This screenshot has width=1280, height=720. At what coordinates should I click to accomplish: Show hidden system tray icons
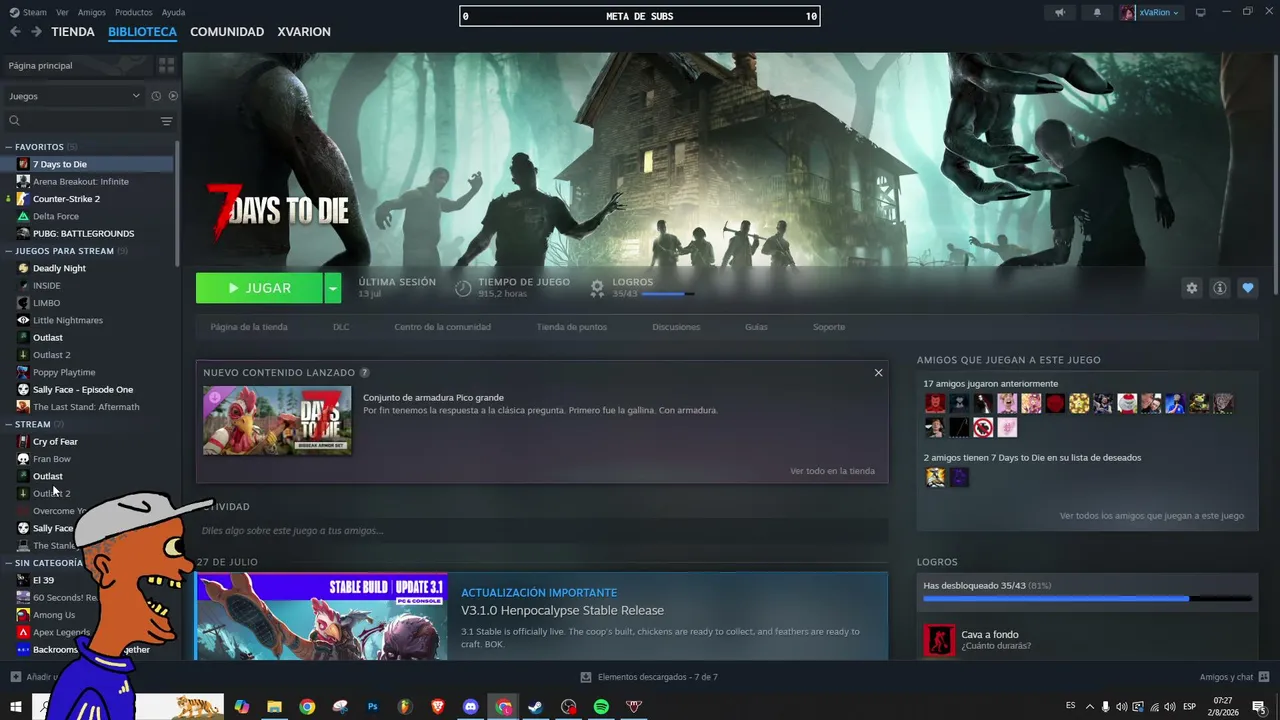(1090, 707)
